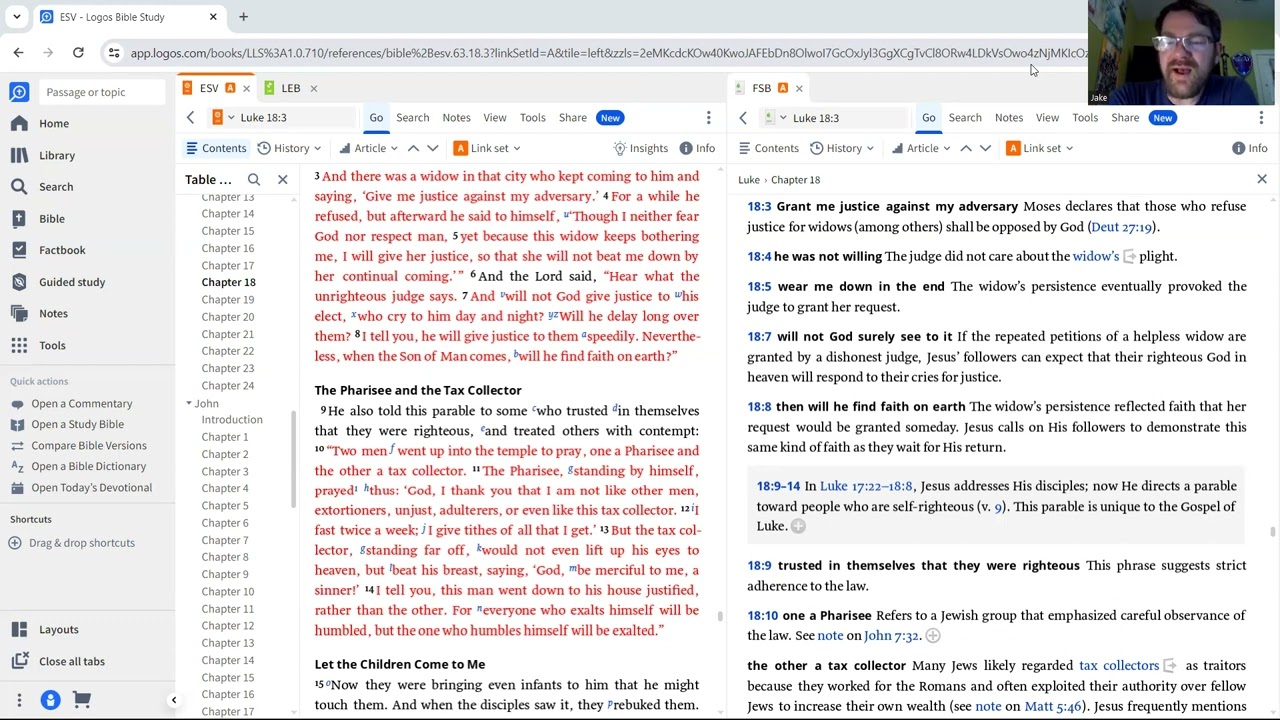
Task: Open the Home sidebar item
Action: coord(54,123)
